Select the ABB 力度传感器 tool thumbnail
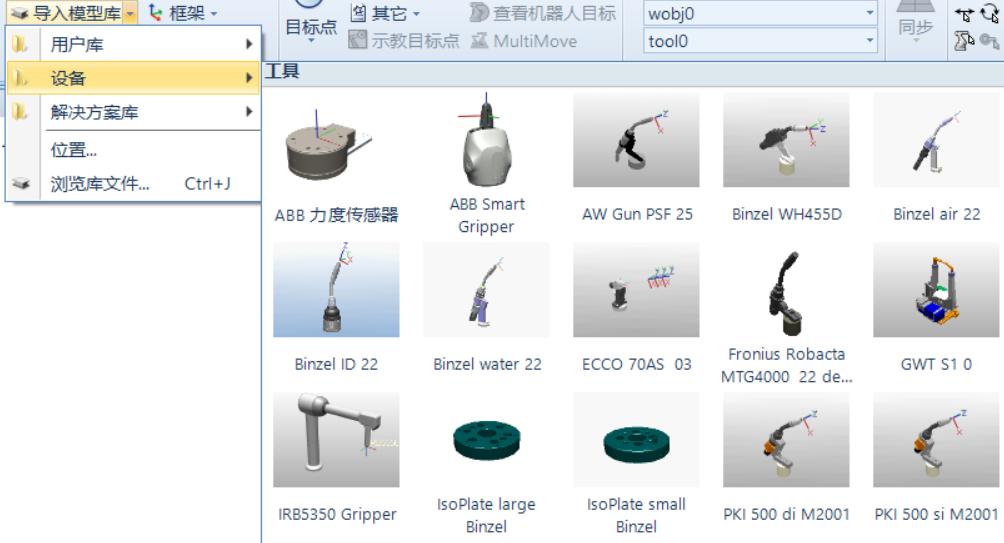Viewport: 1004px width, 543px height. tap(336, 140)
